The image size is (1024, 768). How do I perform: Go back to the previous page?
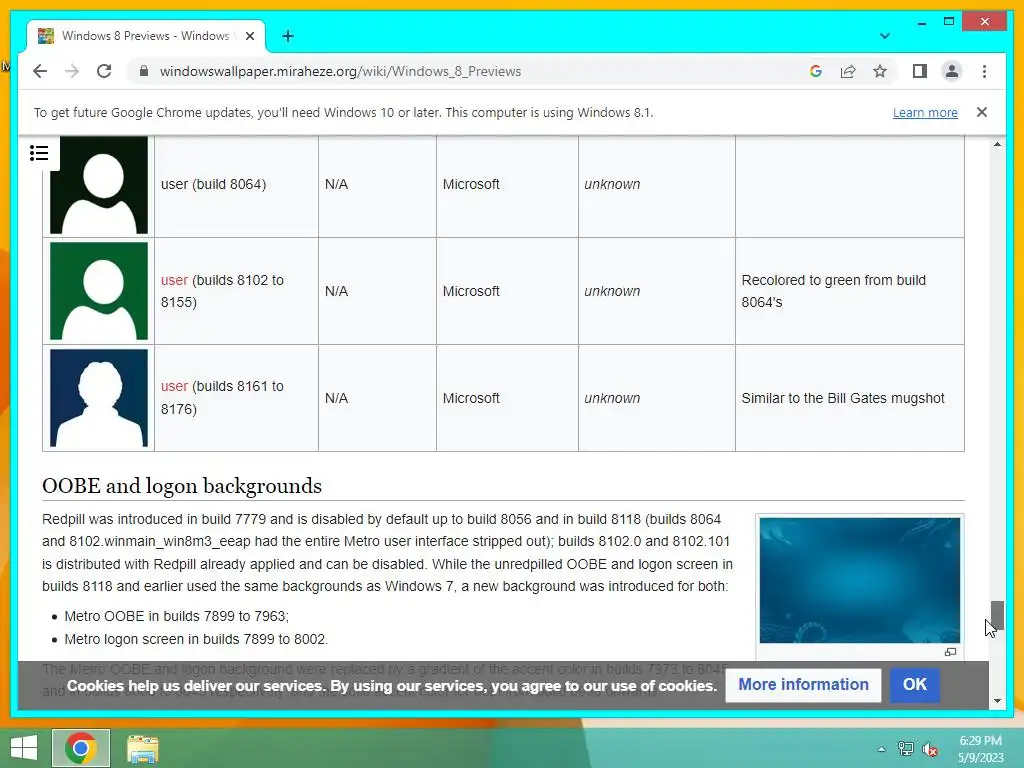coord(40,71)
